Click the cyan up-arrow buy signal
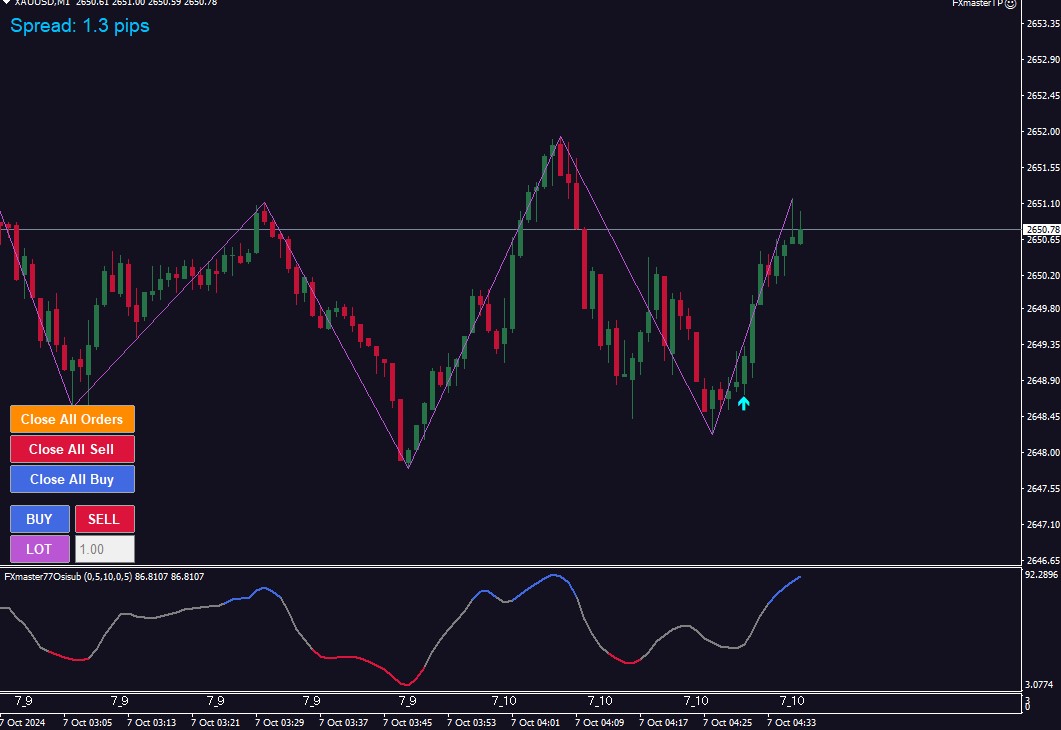The height and width of the screenshot is (730, 1061). pyautogui.click(x=743, y=403)
